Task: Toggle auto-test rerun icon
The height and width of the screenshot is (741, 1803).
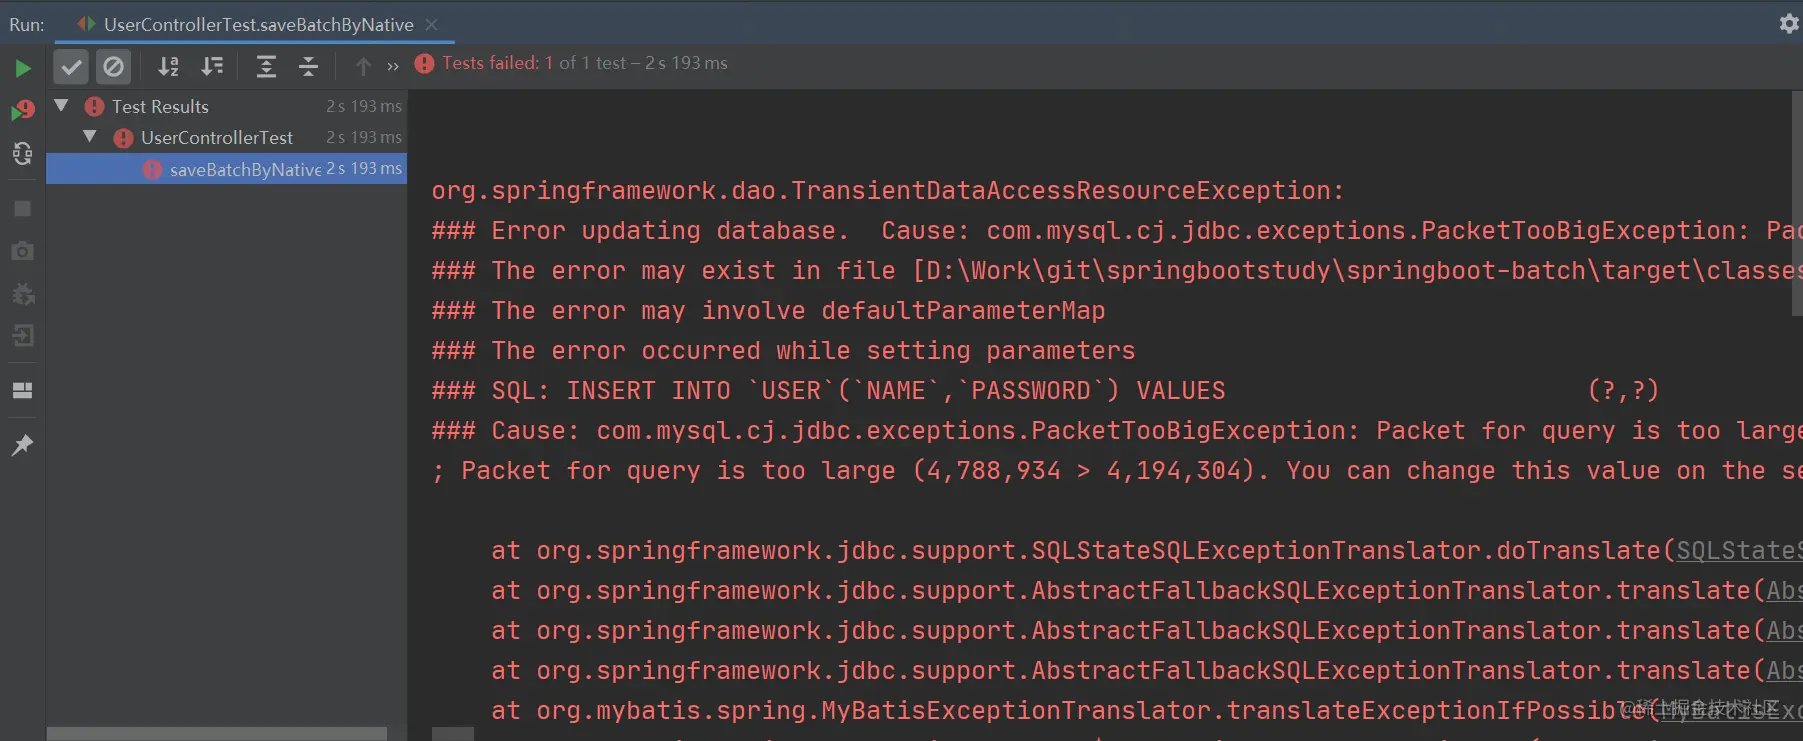Action: [x=22, y=153]
